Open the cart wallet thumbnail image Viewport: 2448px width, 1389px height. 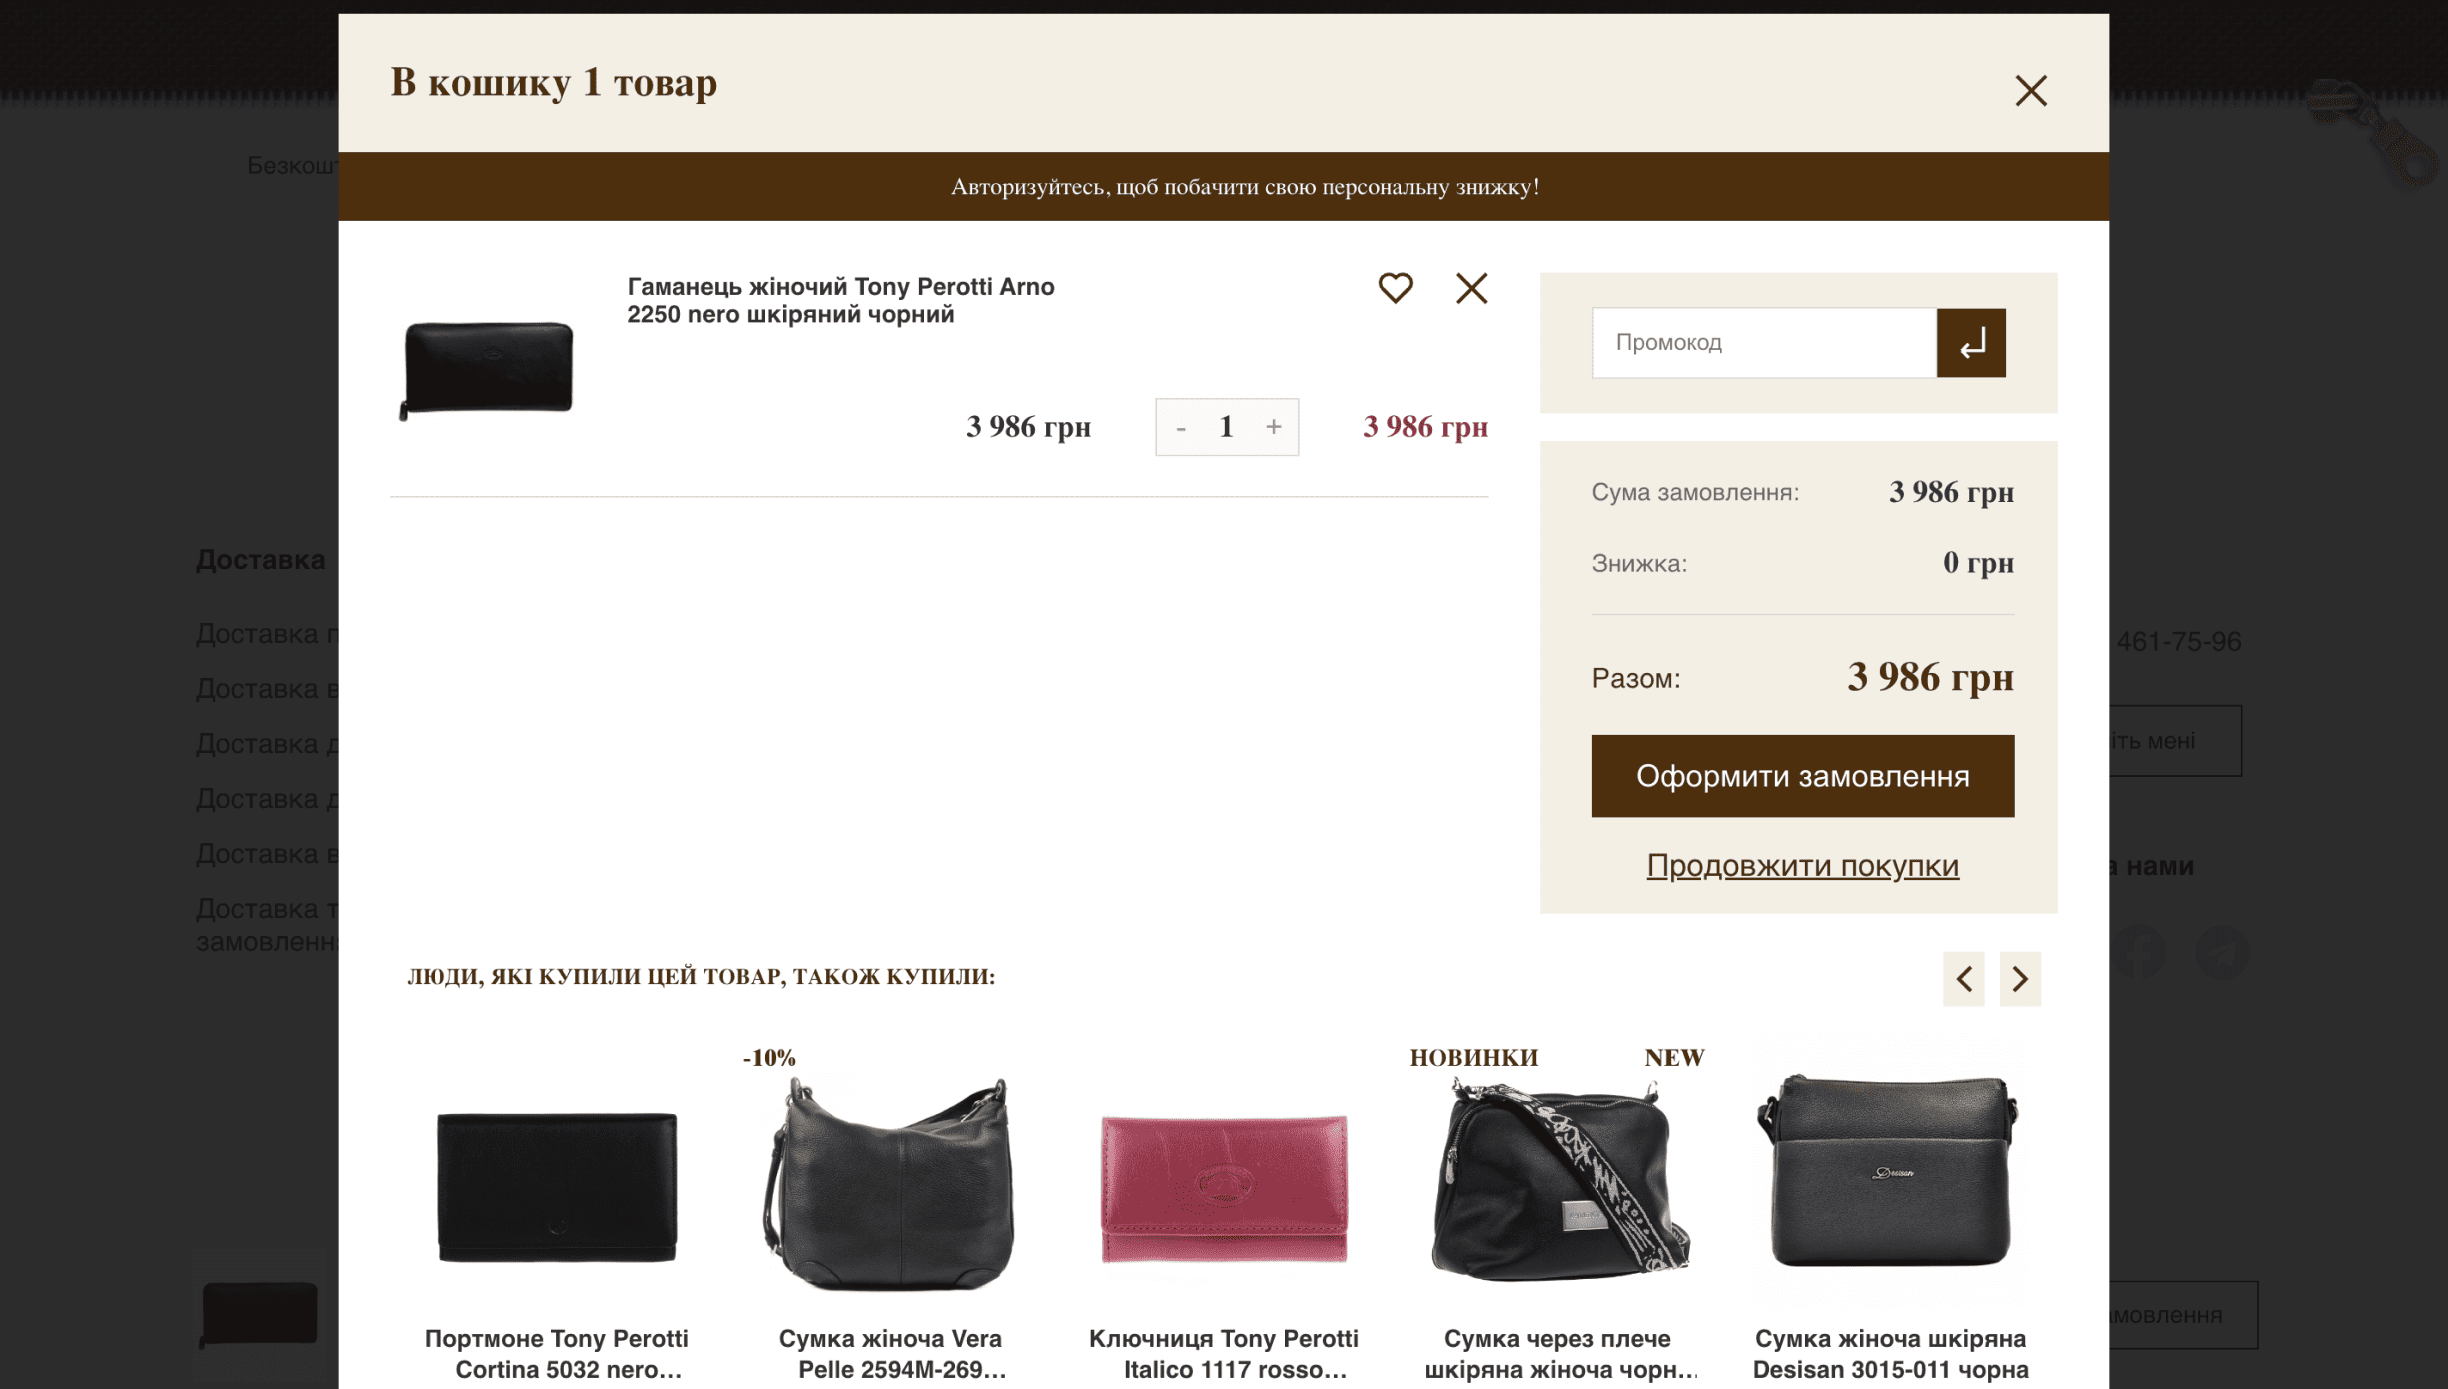(488, 369)
